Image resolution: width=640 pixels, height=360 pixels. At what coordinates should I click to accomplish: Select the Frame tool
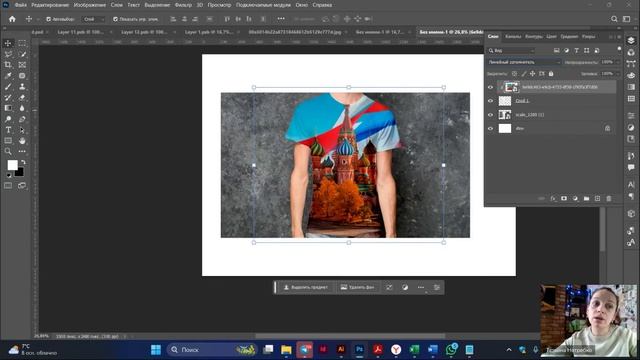click(22, 65)
